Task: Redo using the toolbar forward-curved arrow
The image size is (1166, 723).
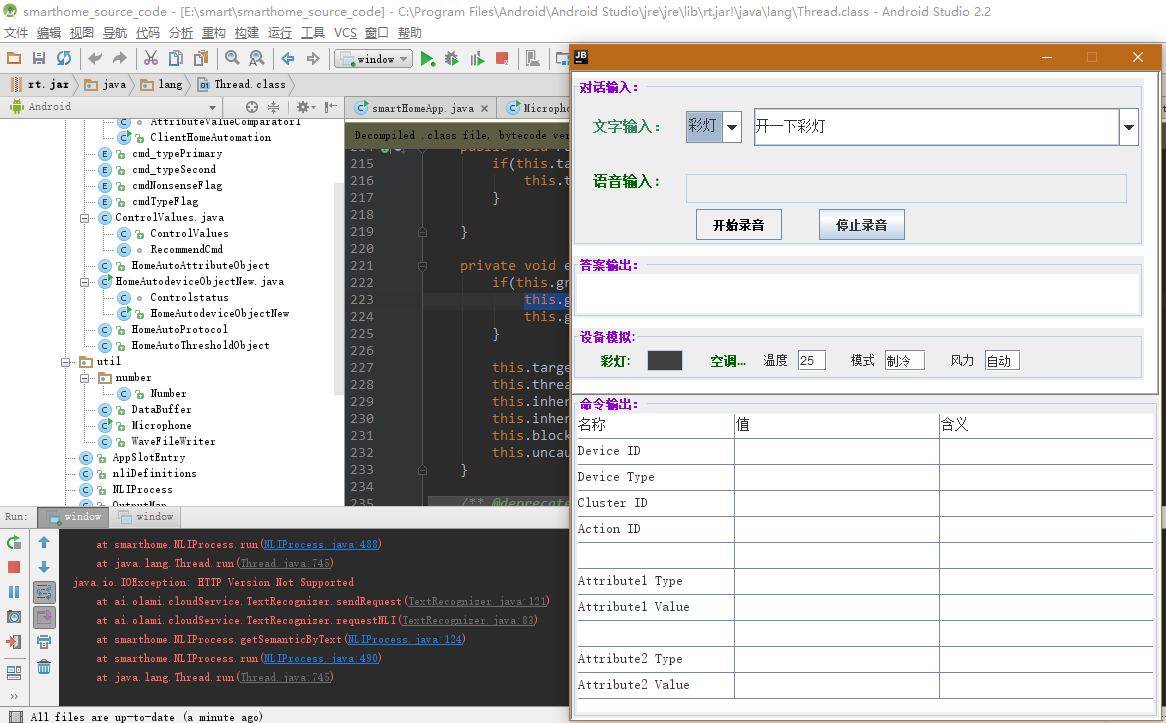Action: tap(120, 58)
